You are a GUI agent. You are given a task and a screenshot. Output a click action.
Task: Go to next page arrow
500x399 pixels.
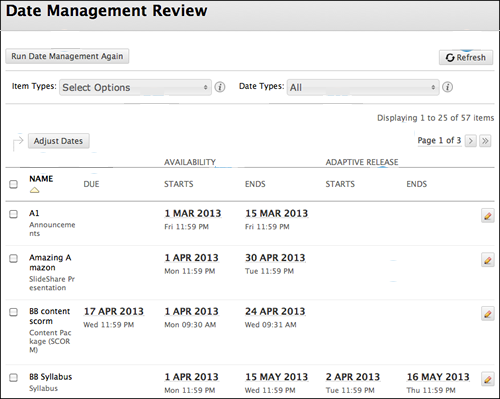[471, 141]
